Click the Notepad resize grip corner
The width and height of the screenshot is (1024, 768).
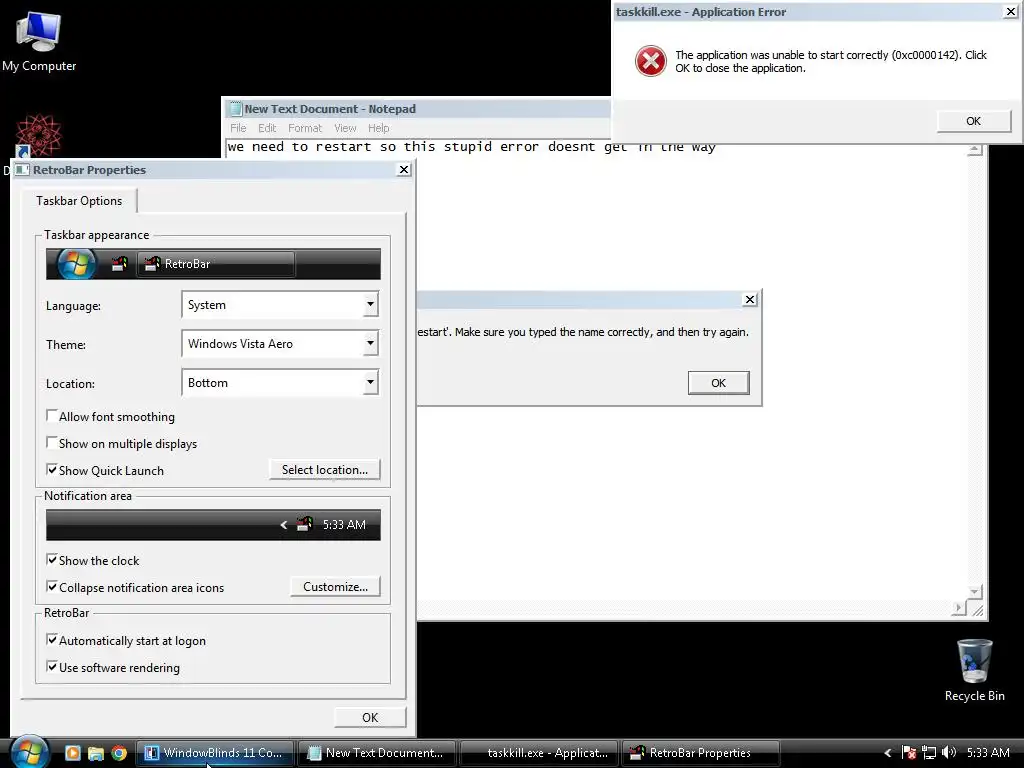(x=978, y=610)
